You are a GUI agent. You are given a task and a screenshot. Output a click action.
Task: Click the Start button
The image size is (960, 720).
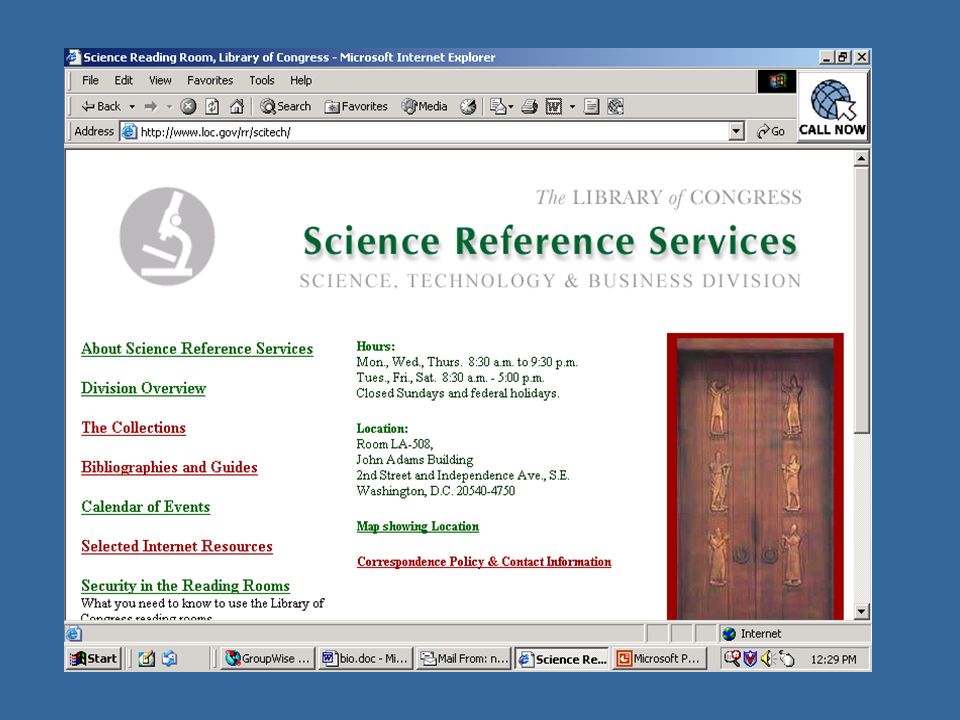pyautogui.click(x=94, y=659)
